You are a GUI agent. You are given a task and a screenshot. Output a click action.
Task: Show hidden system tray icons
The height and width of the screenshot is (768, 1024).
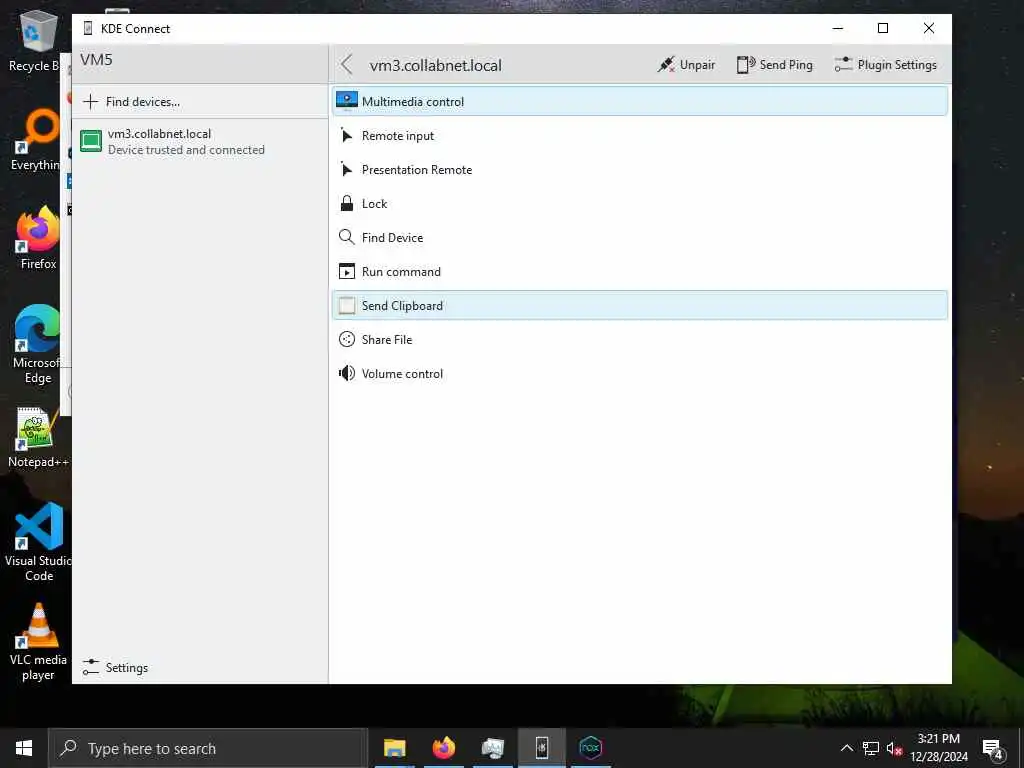846,748
